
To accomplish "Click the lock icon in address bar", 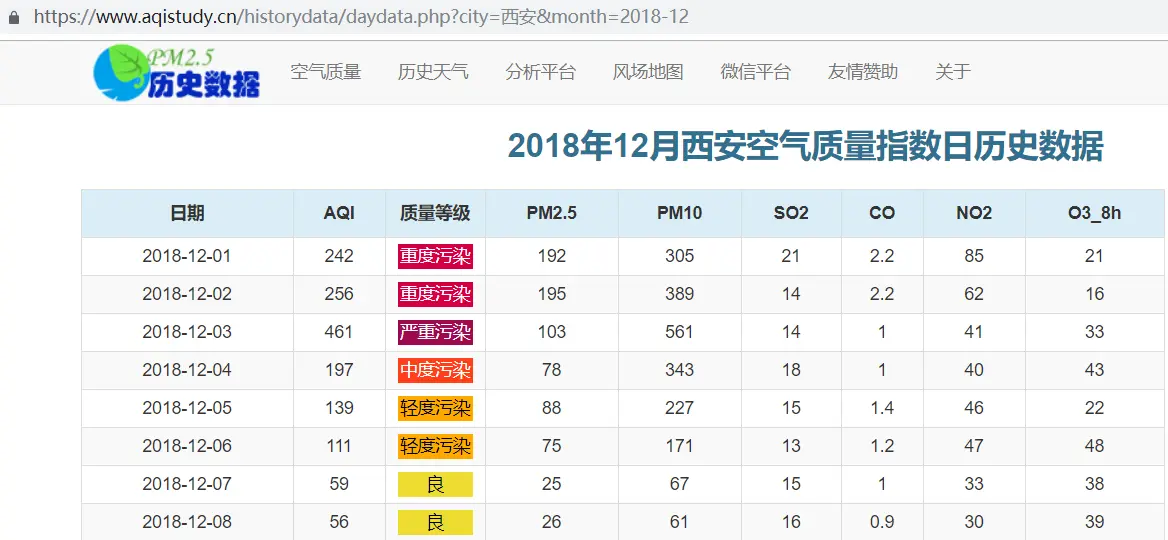I will click(14, 18).
